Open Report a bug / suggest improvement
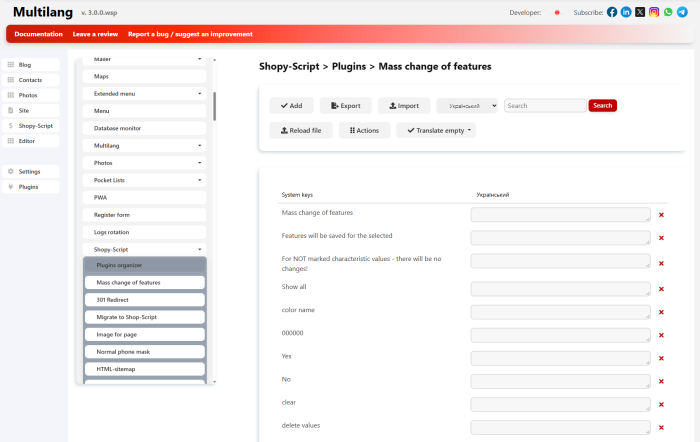This screenshot has width=700, height=442. click(190, 34)
